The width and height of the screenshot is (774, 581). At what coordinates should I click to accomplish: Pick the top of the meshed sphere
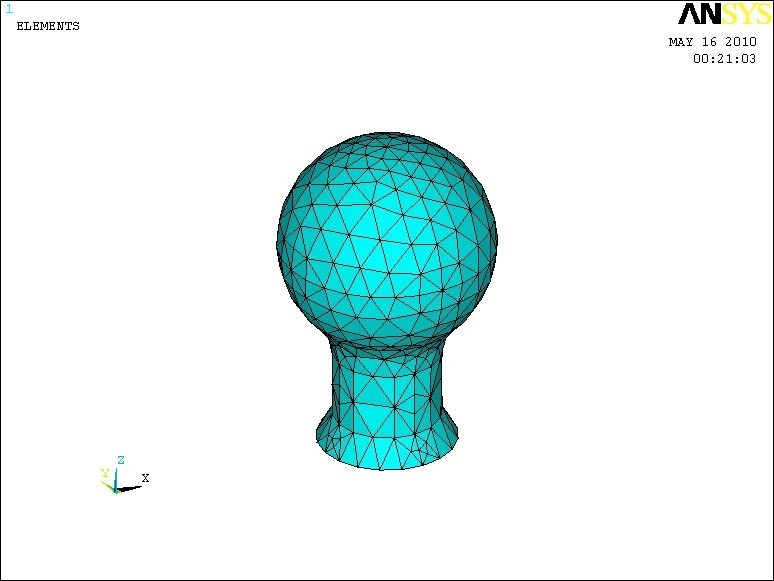tap(388, 134)
